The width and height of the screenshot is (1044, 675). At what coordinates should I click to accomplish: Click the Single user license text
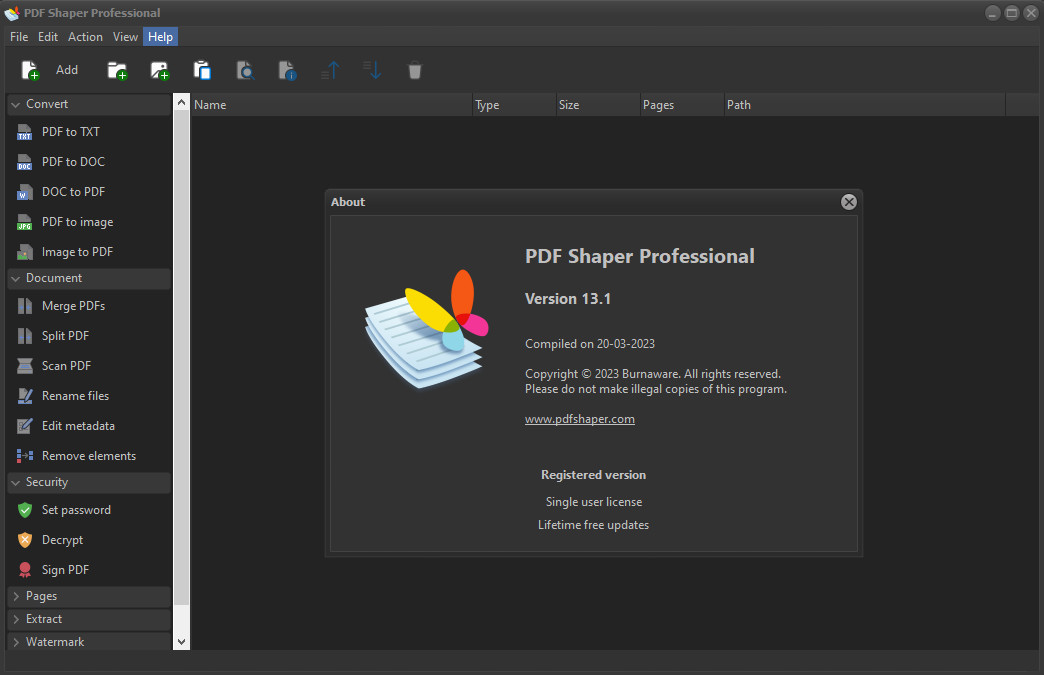pyautogui.click(x=594, y=502)
